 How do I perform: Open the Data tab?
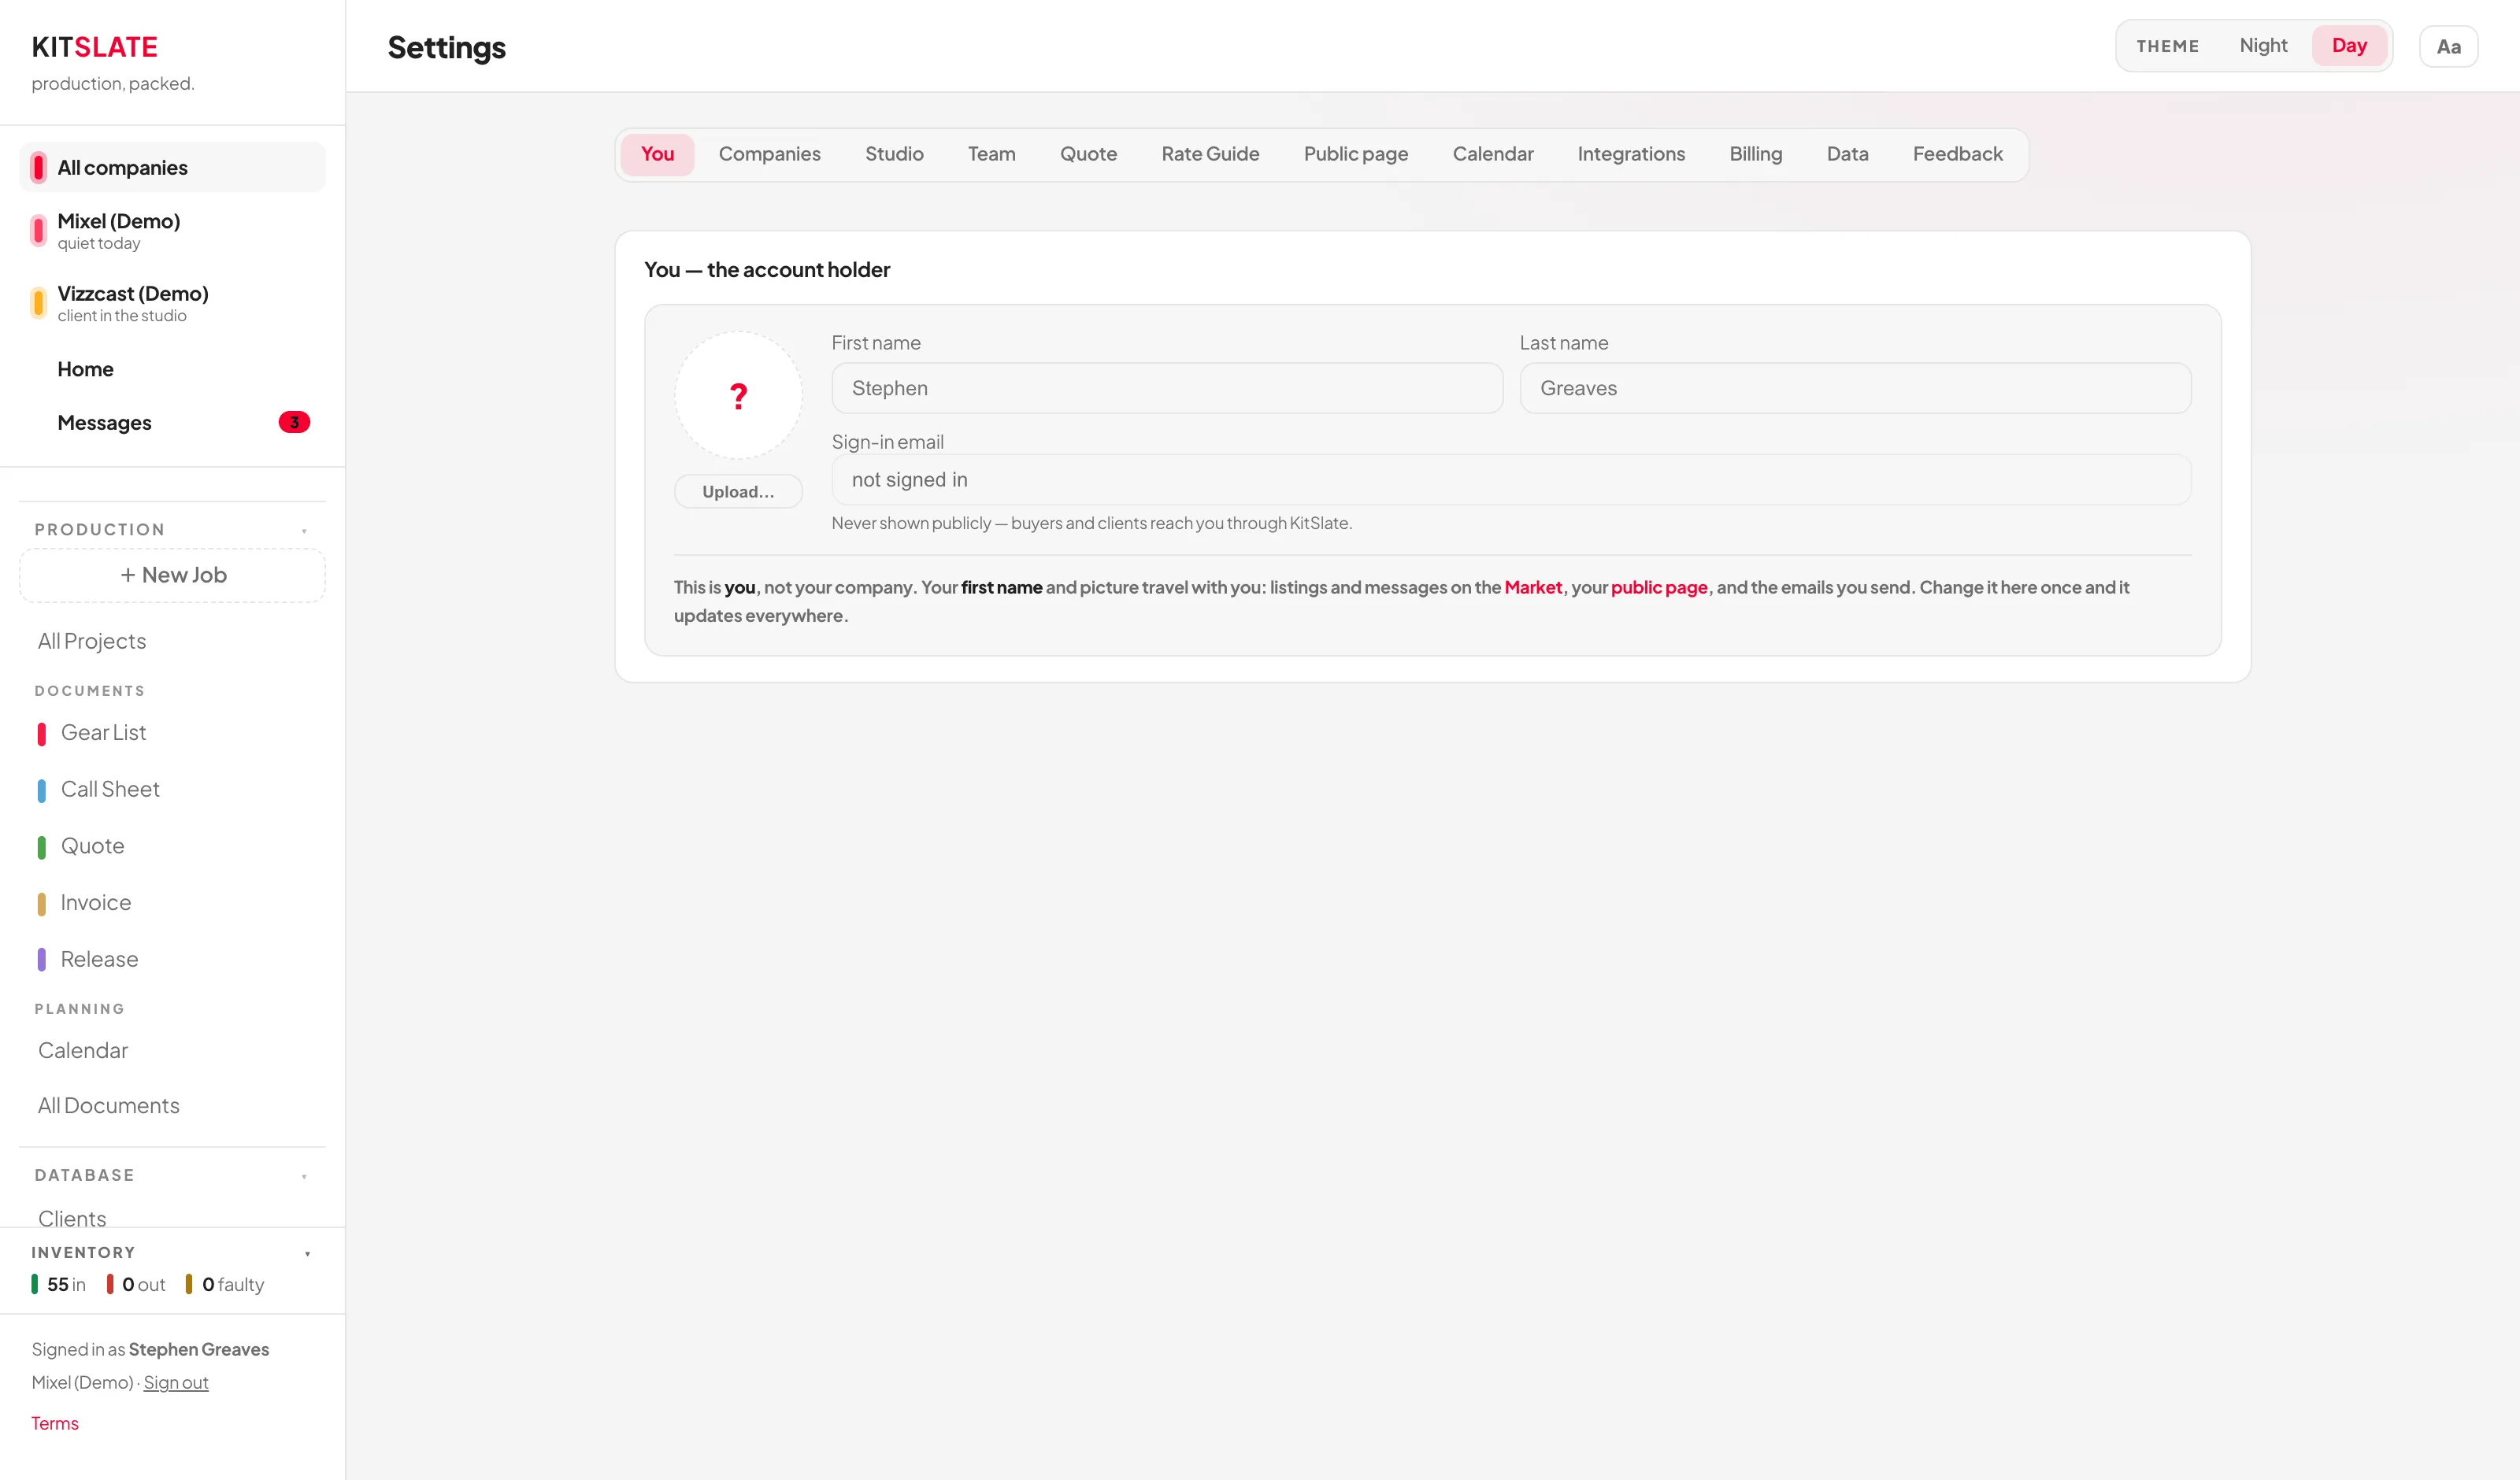click(x=1847, y=154)
